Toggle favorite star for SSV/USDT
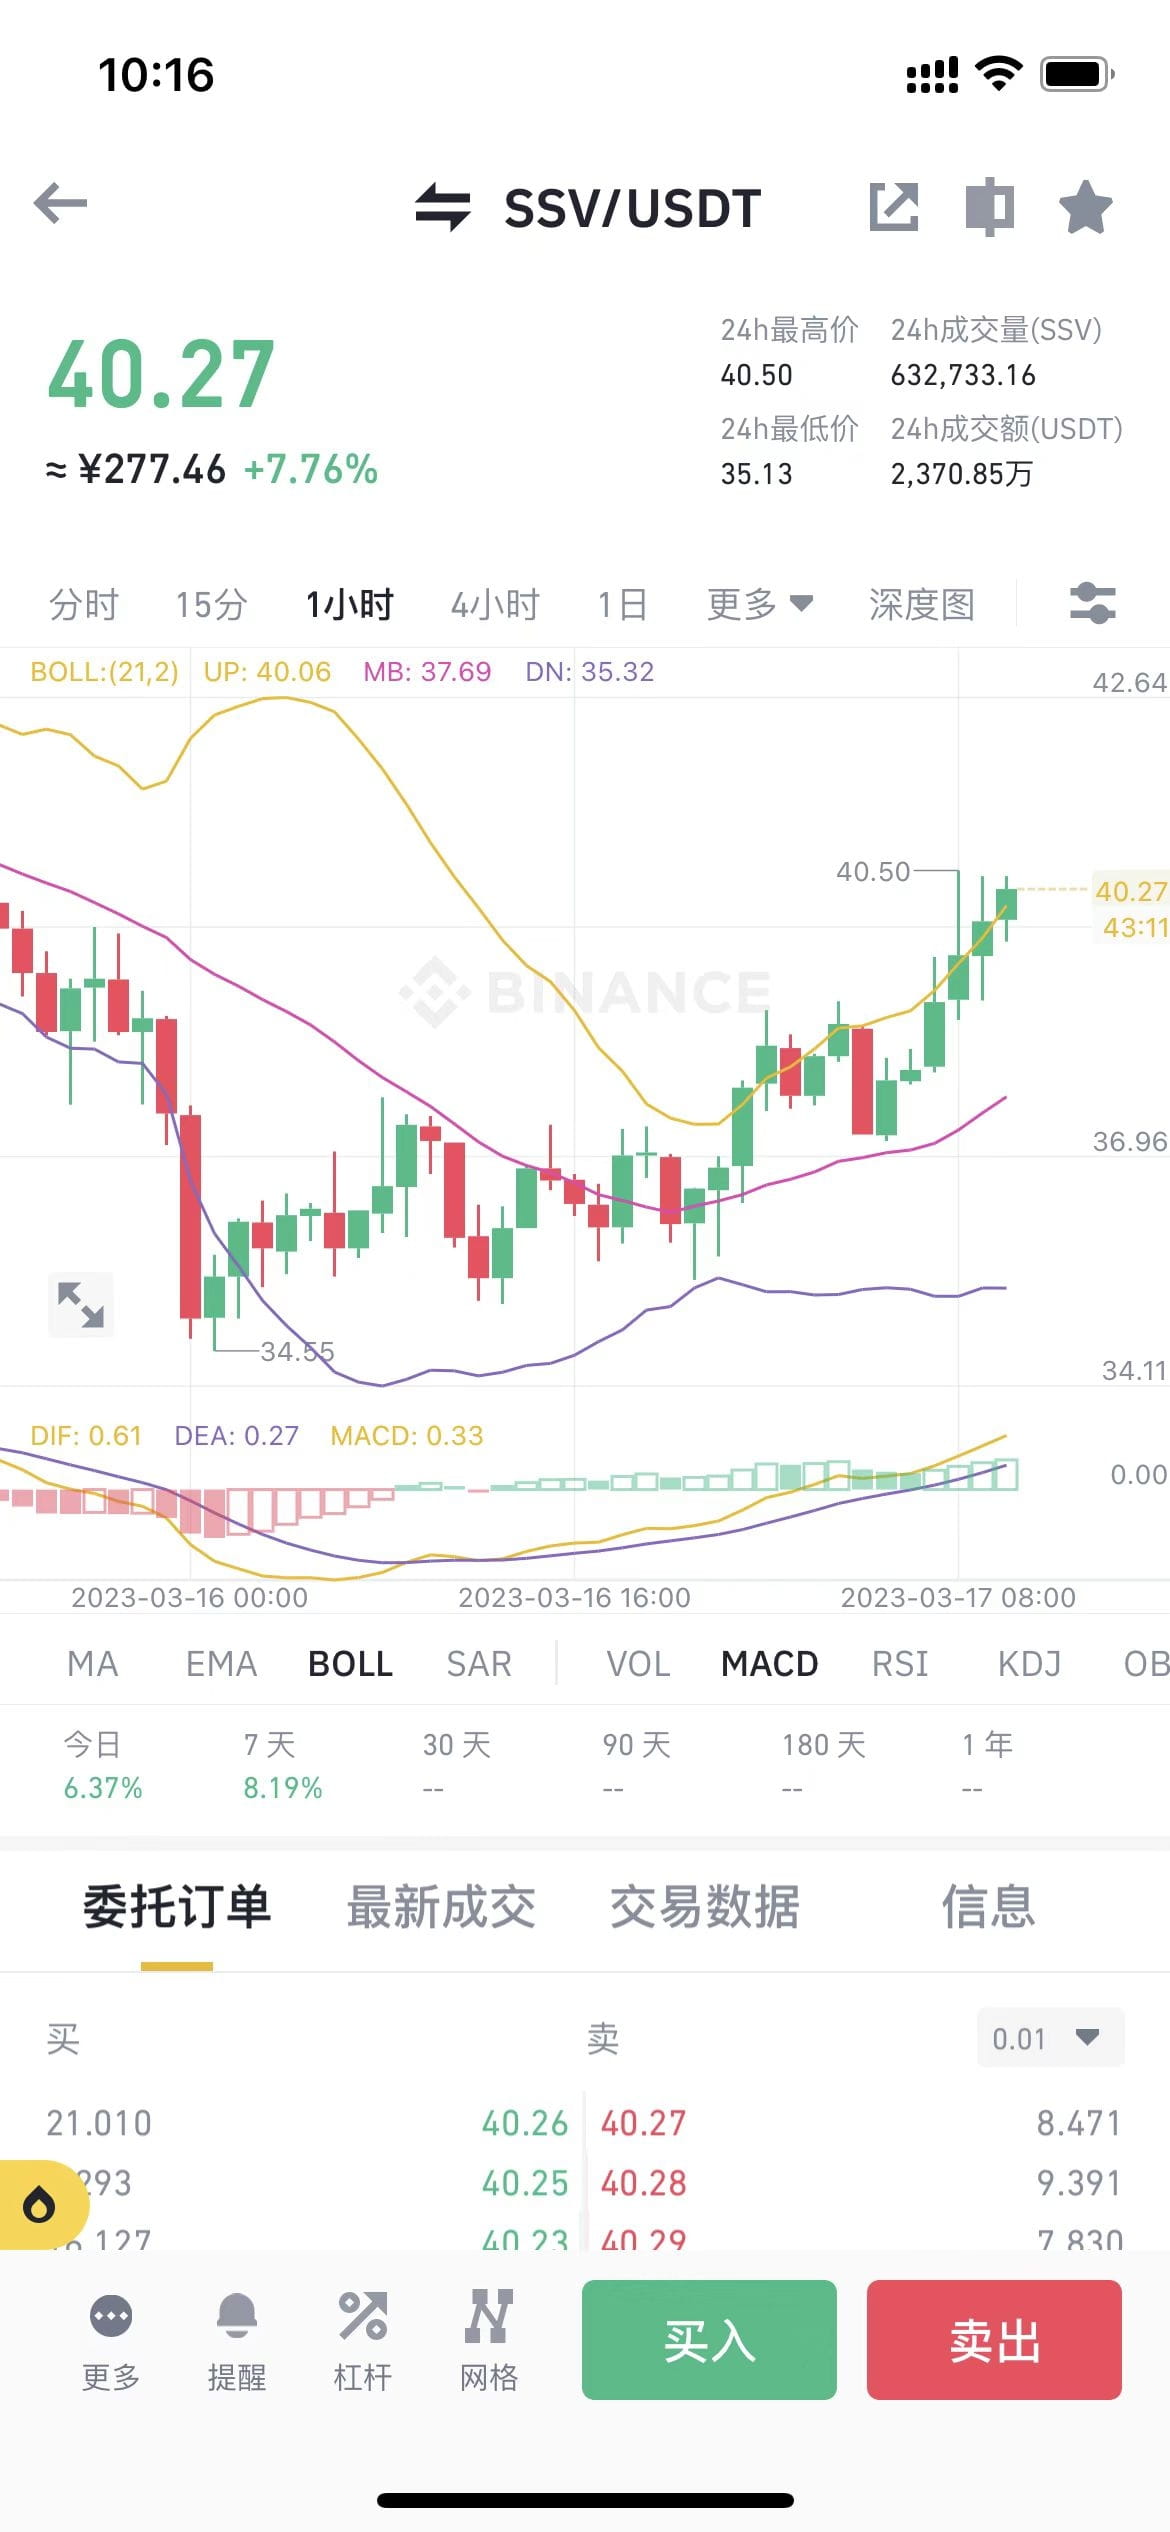 [x=1086, y=207]
